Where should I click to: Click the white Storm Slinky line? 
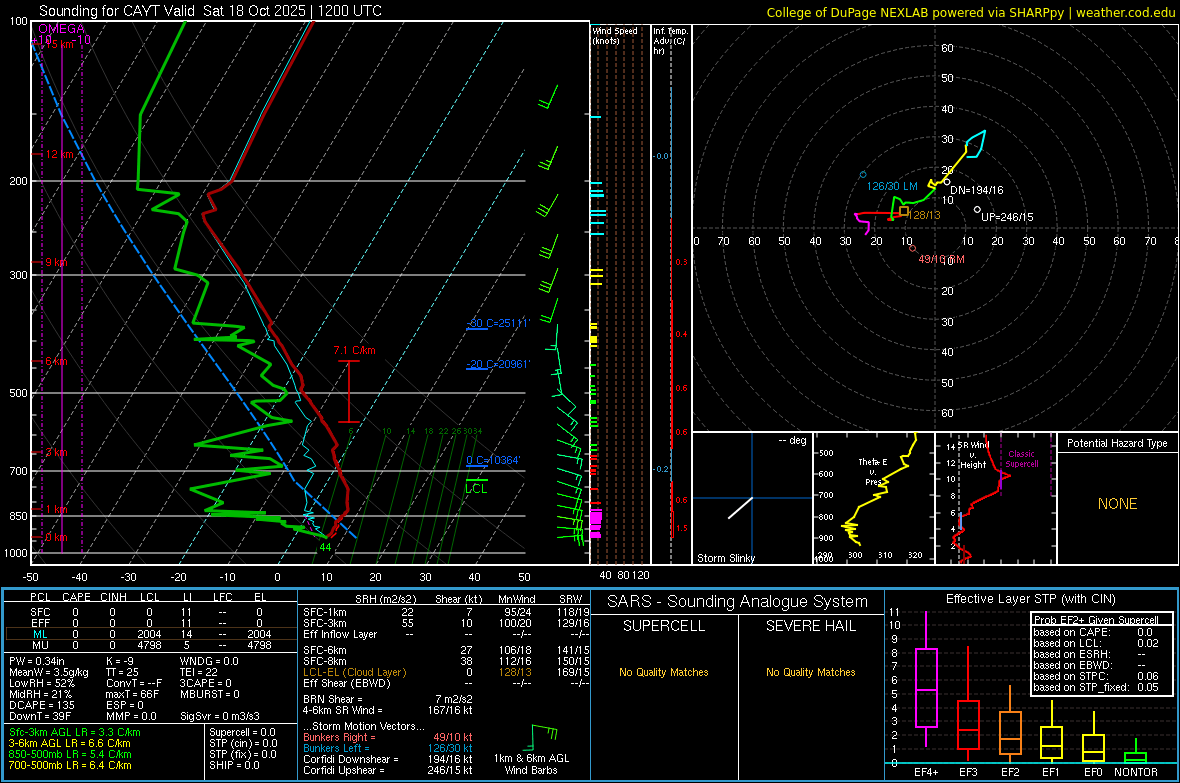[x=741, y=507]
